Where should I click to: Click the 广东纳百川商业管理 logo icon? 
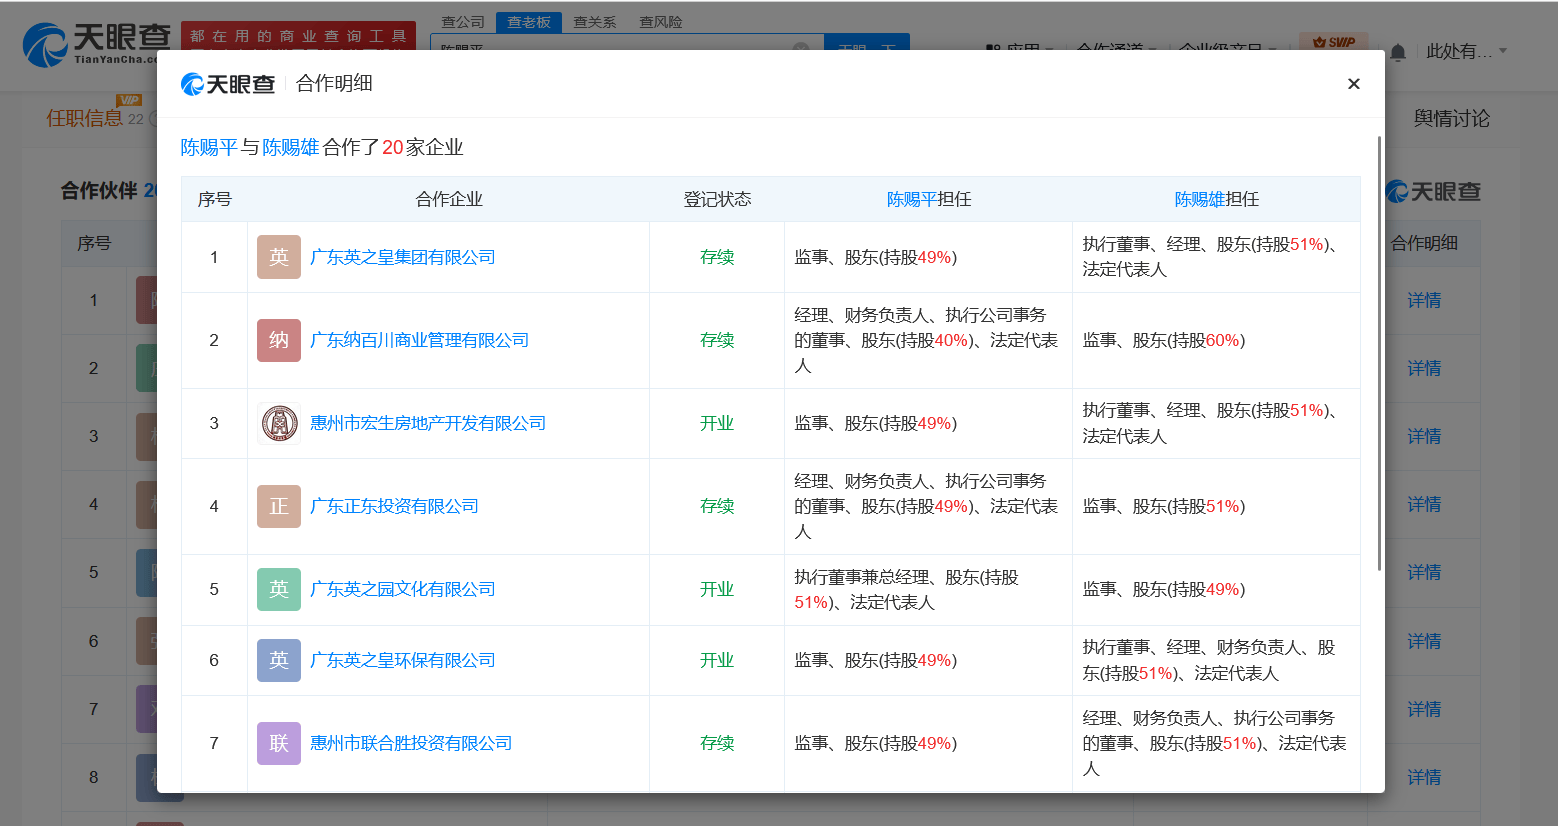point(278,340)
